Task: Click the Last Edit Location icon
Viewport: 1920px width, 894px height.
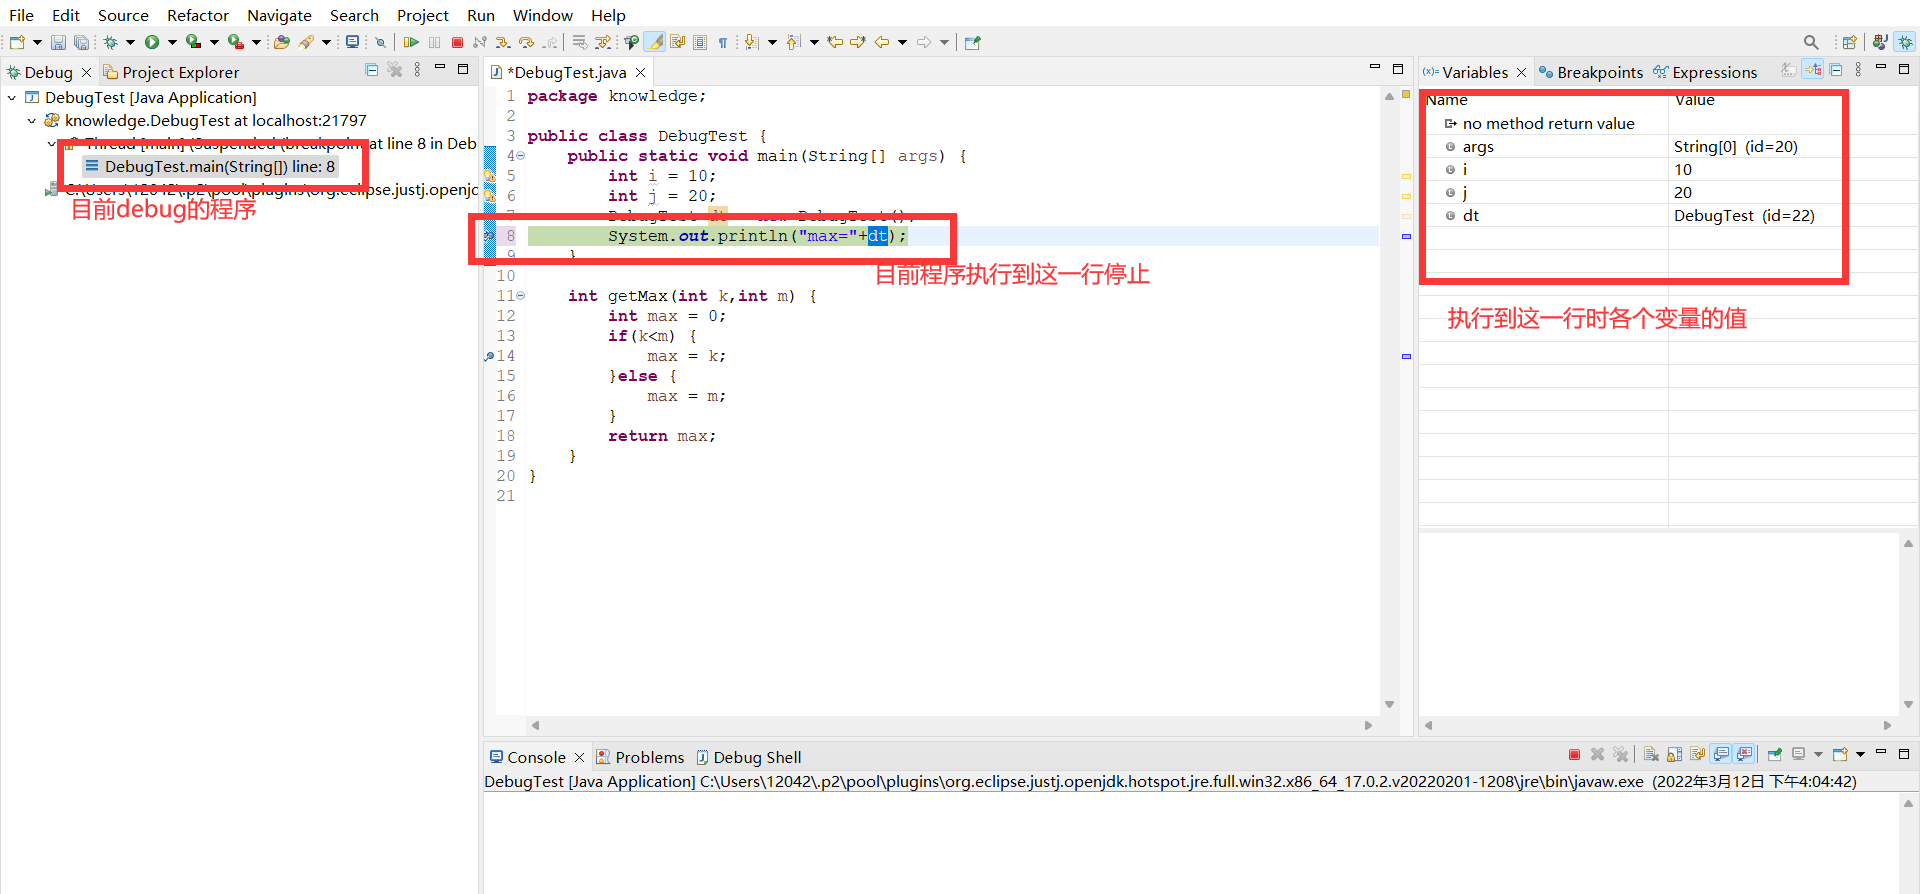Action: point(835,42)
